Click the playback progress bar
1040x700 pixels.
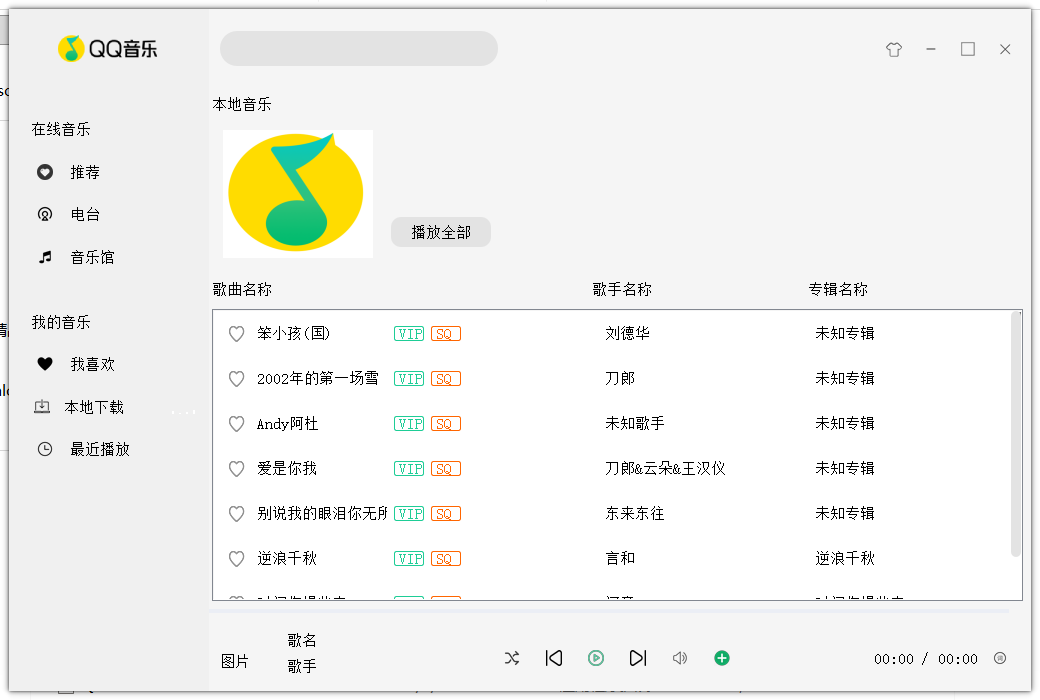[610, 610]
